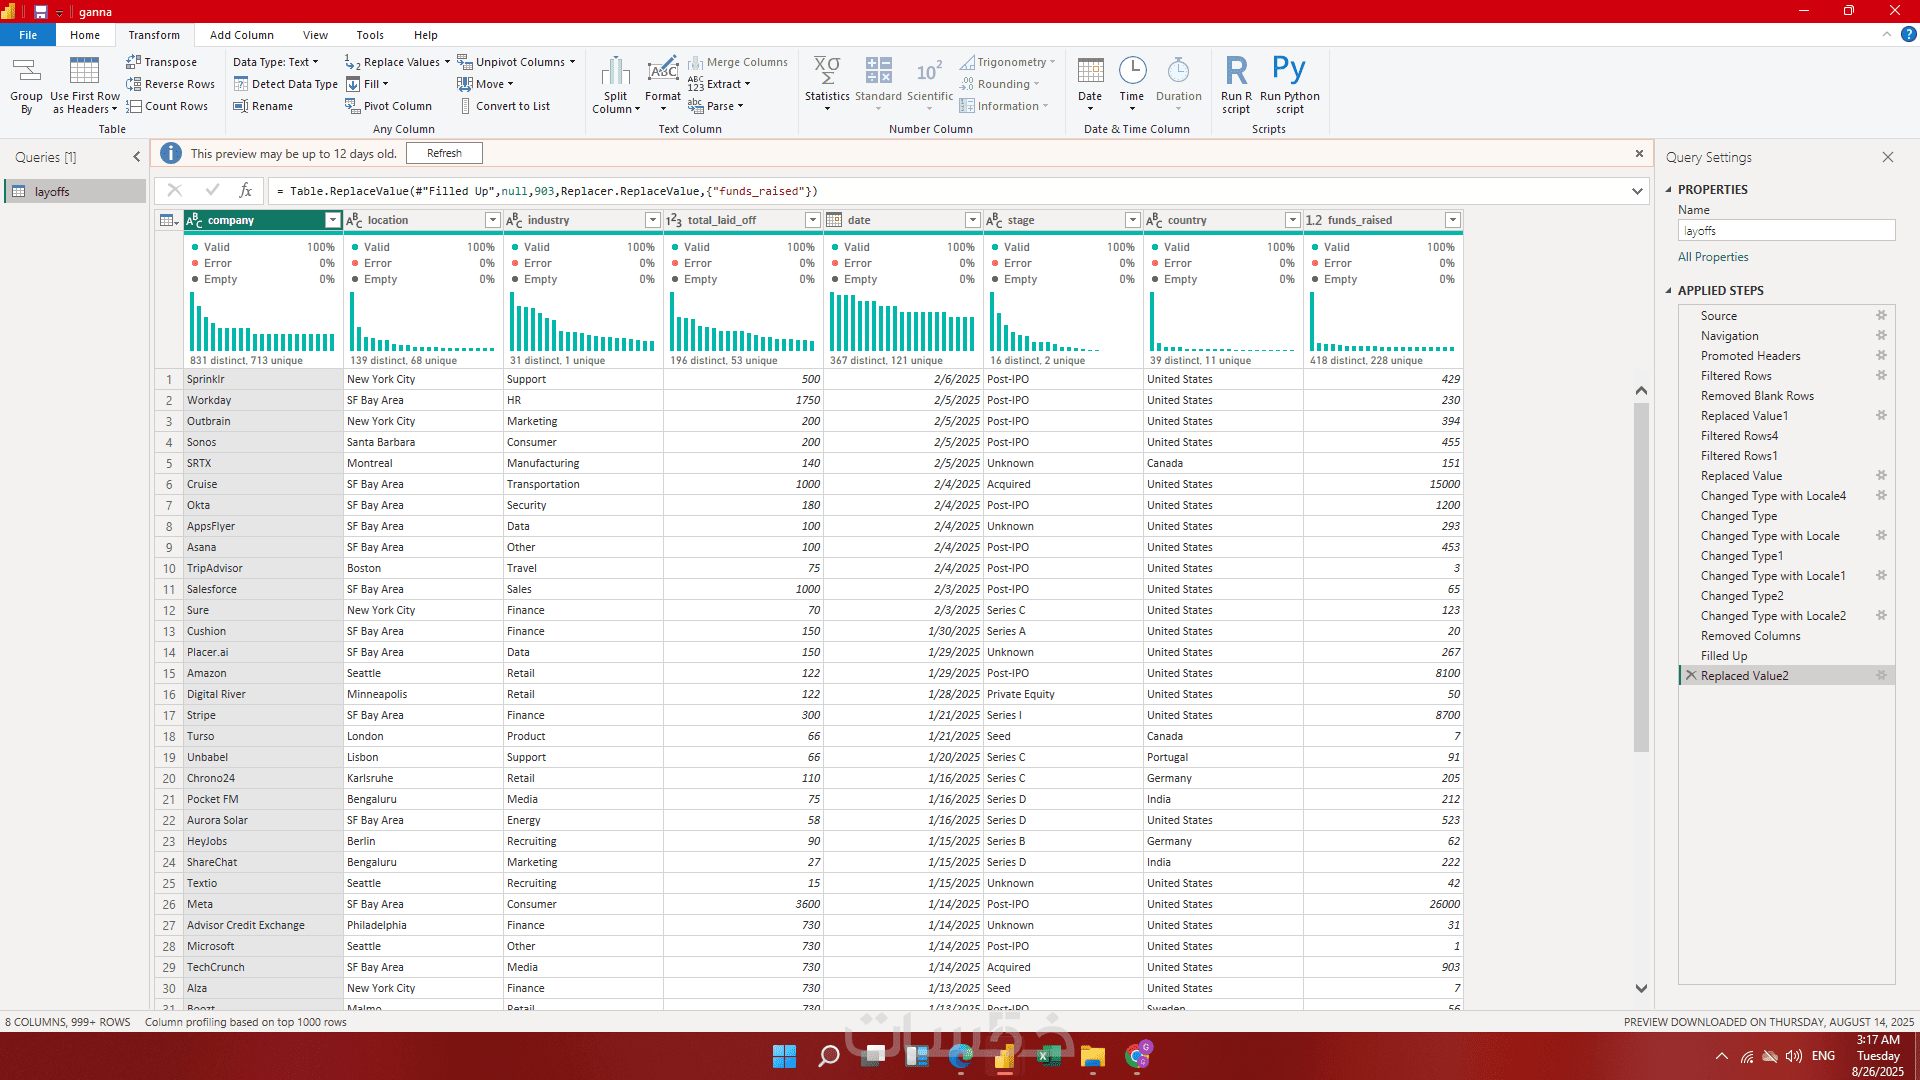The height and width of the screenshot is (1080, 1920).
Task: Delete the Replaced Value2 step
Action: 1691,676
